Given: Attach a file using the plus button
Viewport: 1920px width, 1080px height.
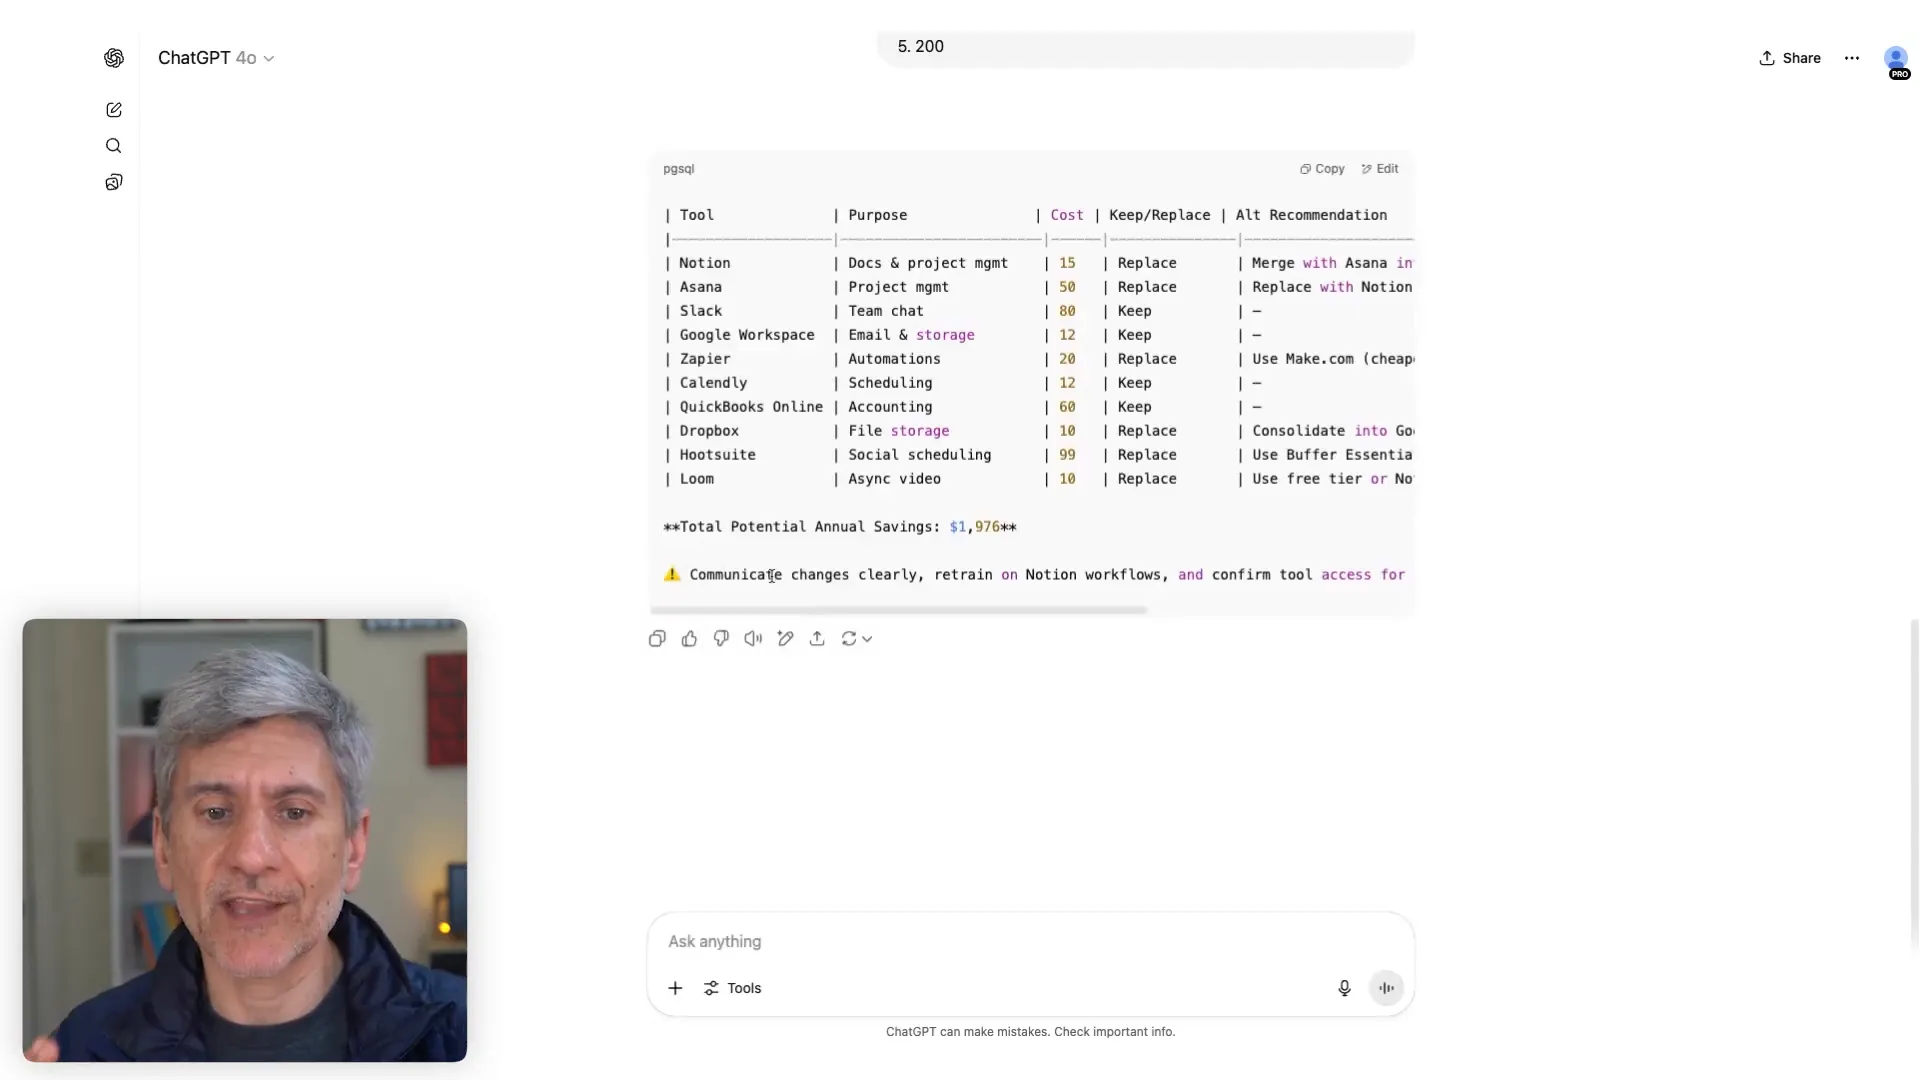Looking at the screenshot, I should point(675,988).
